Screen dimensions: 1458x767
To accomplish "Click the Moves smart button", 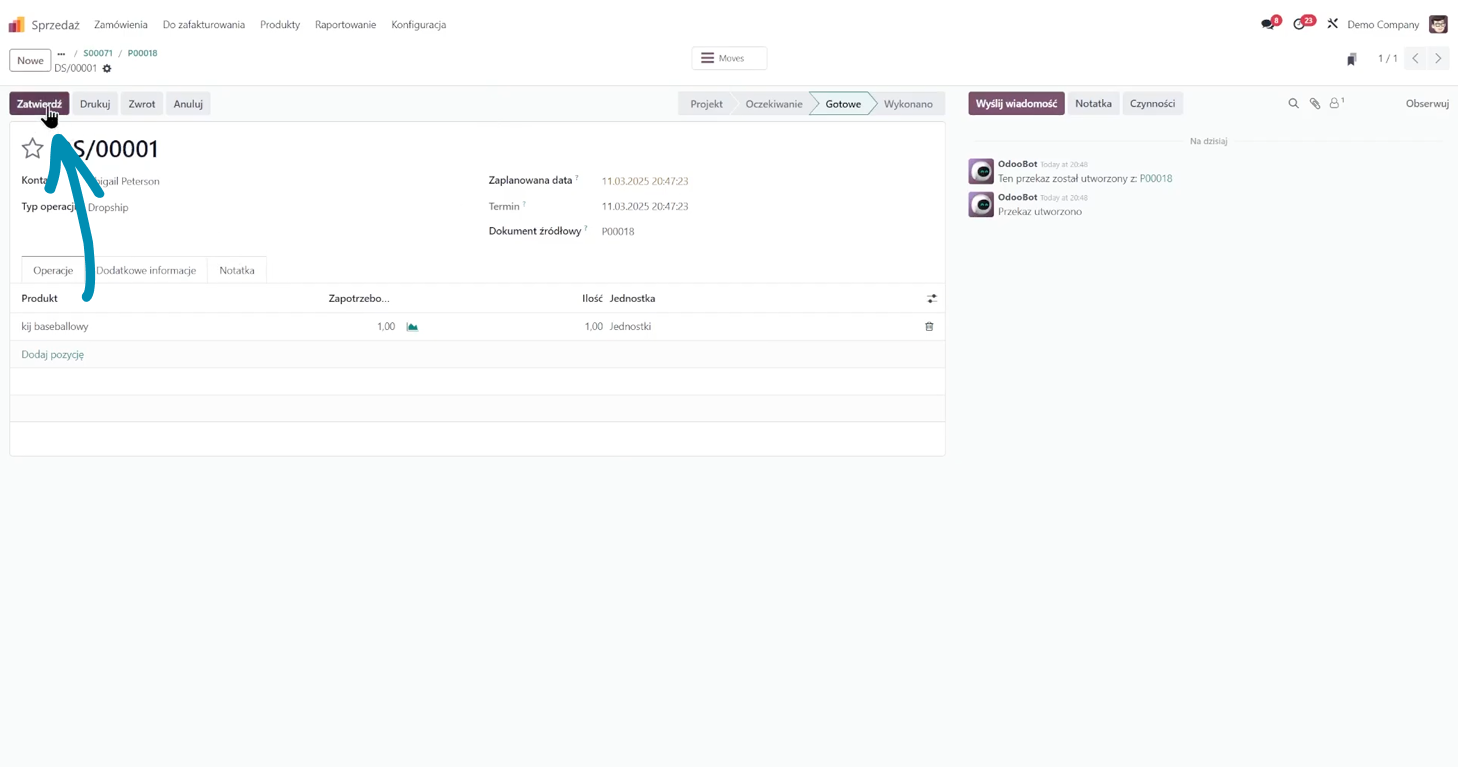I will click(729, 59).
